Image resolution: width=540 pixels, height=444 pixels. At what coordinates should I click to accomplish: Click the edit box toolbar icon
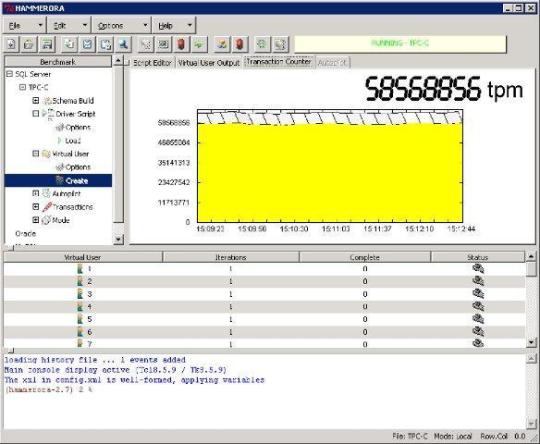[x=164, y=44]
